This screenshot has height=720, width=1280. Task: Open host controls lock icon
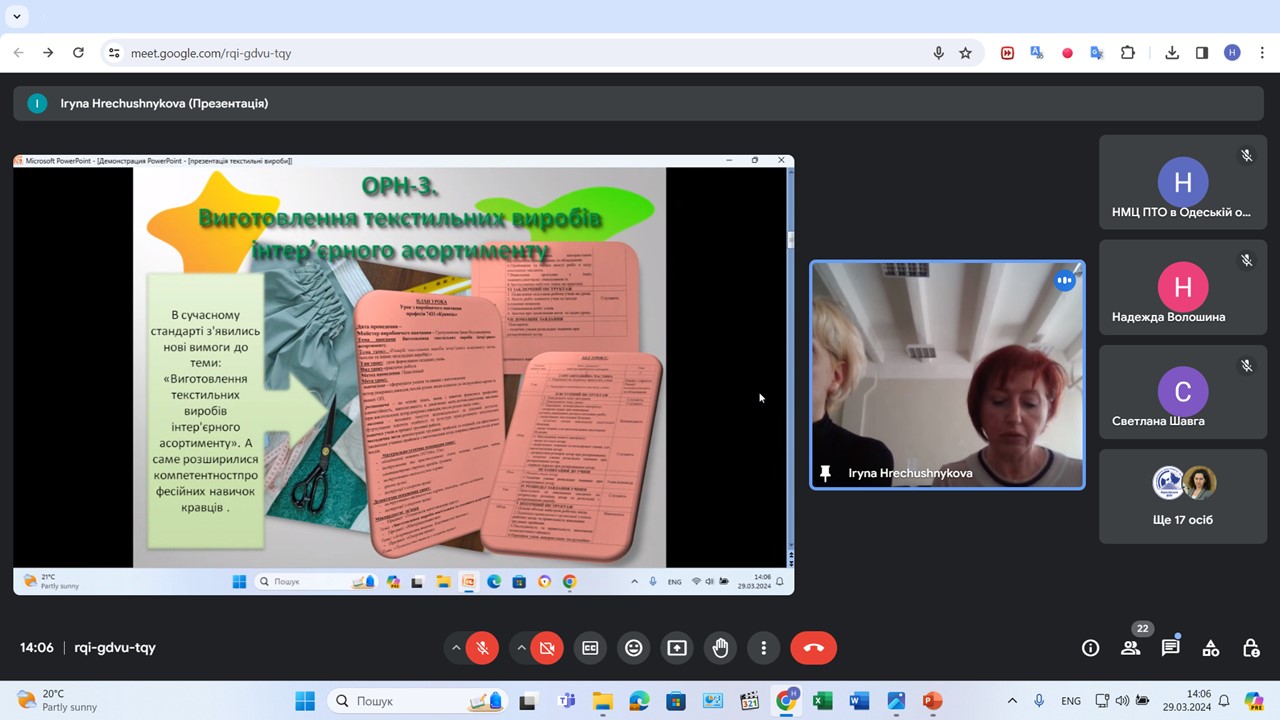[x=1250, y=648]
